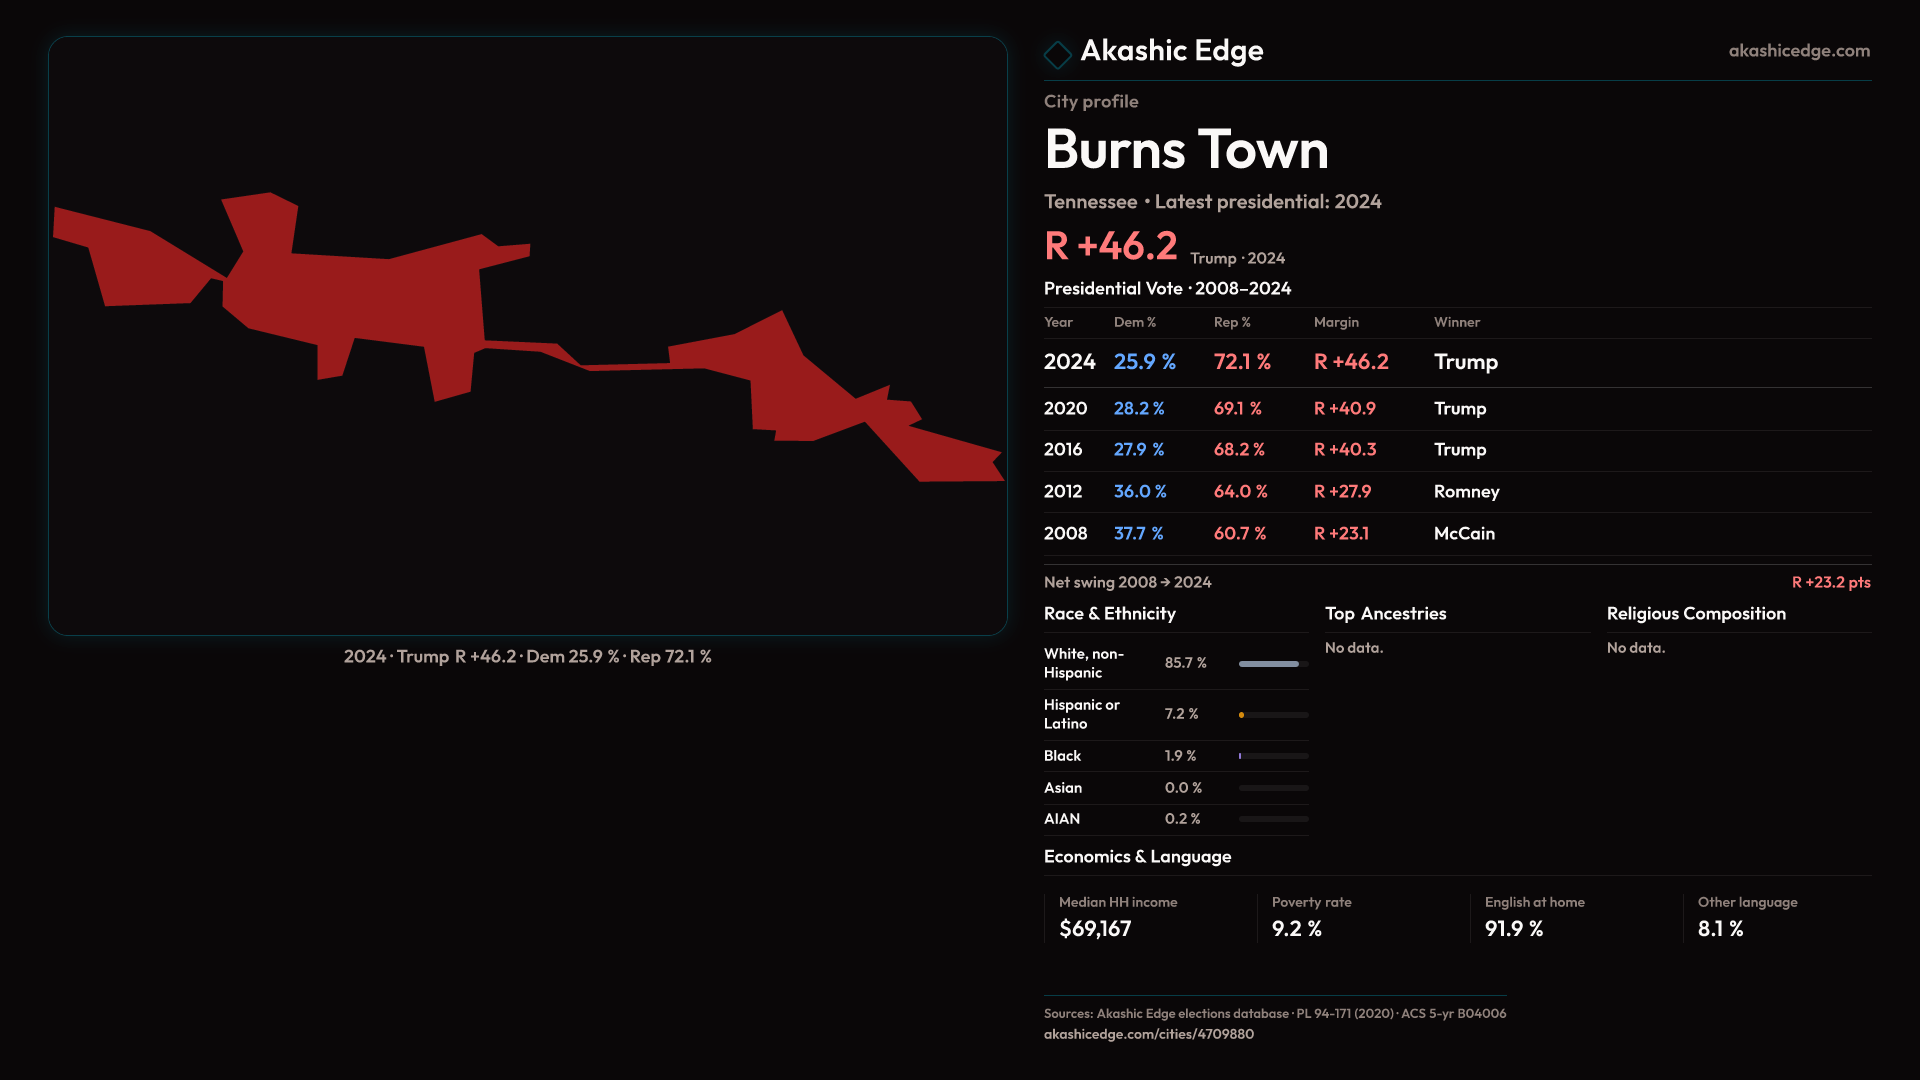Click the Median HH income card
The image size is (1920, 1080).
[x=1118, y=917]
